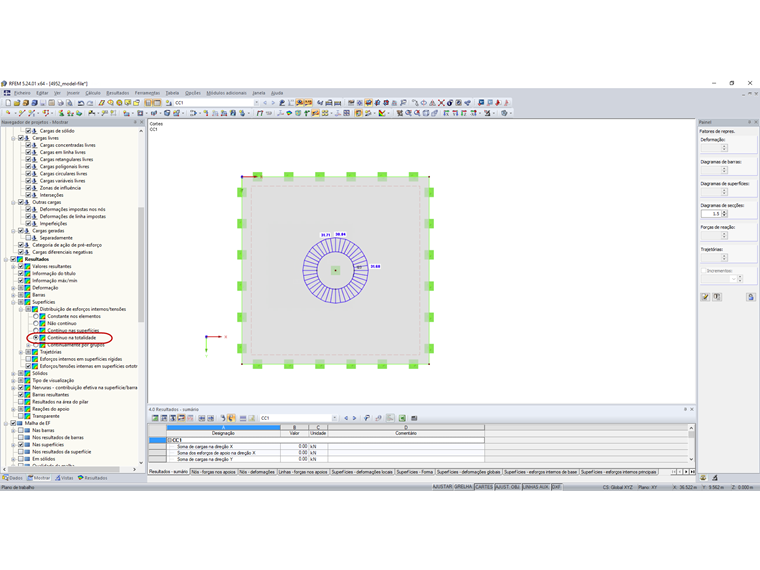Click the Open file folder icon
Screen dimensions: 760x570
click(17, 103)
